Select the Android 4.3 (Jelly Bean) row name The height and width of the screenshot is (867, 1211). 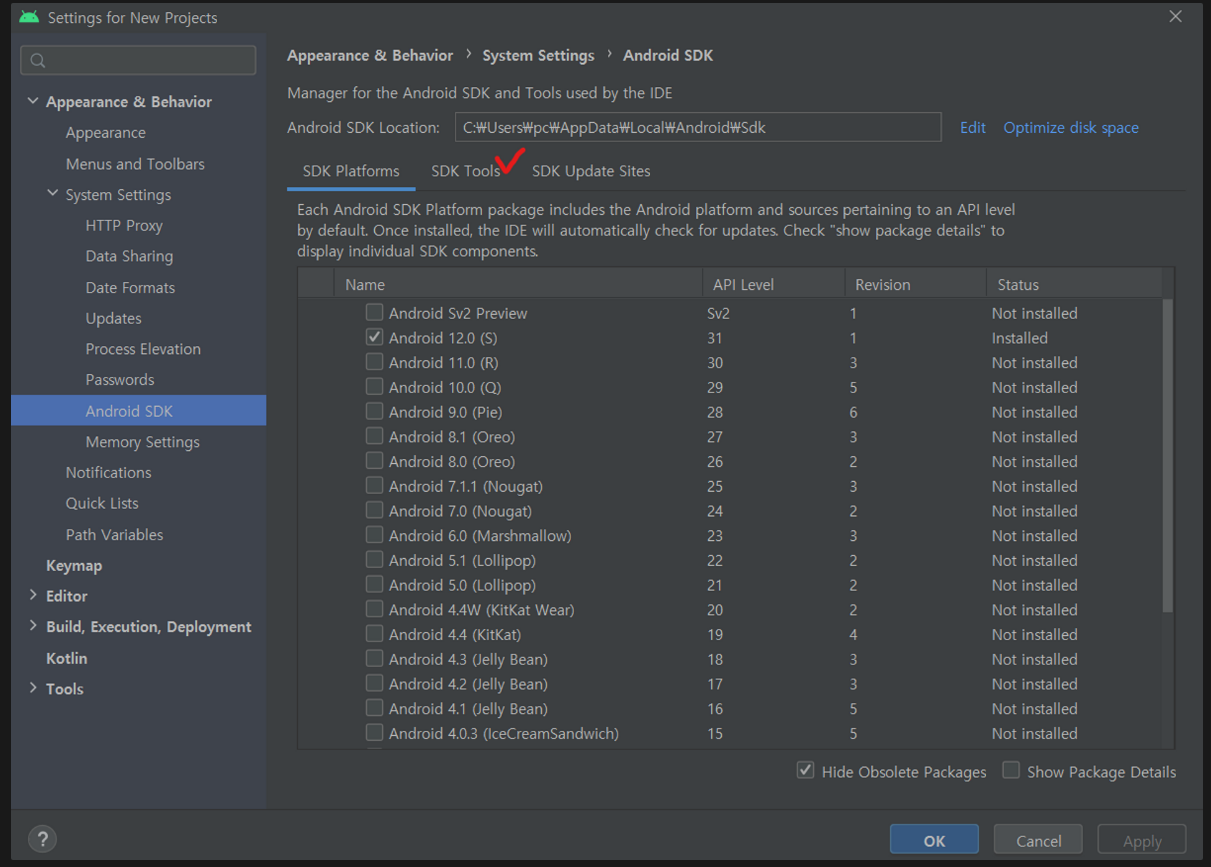[x=468, y=659]
